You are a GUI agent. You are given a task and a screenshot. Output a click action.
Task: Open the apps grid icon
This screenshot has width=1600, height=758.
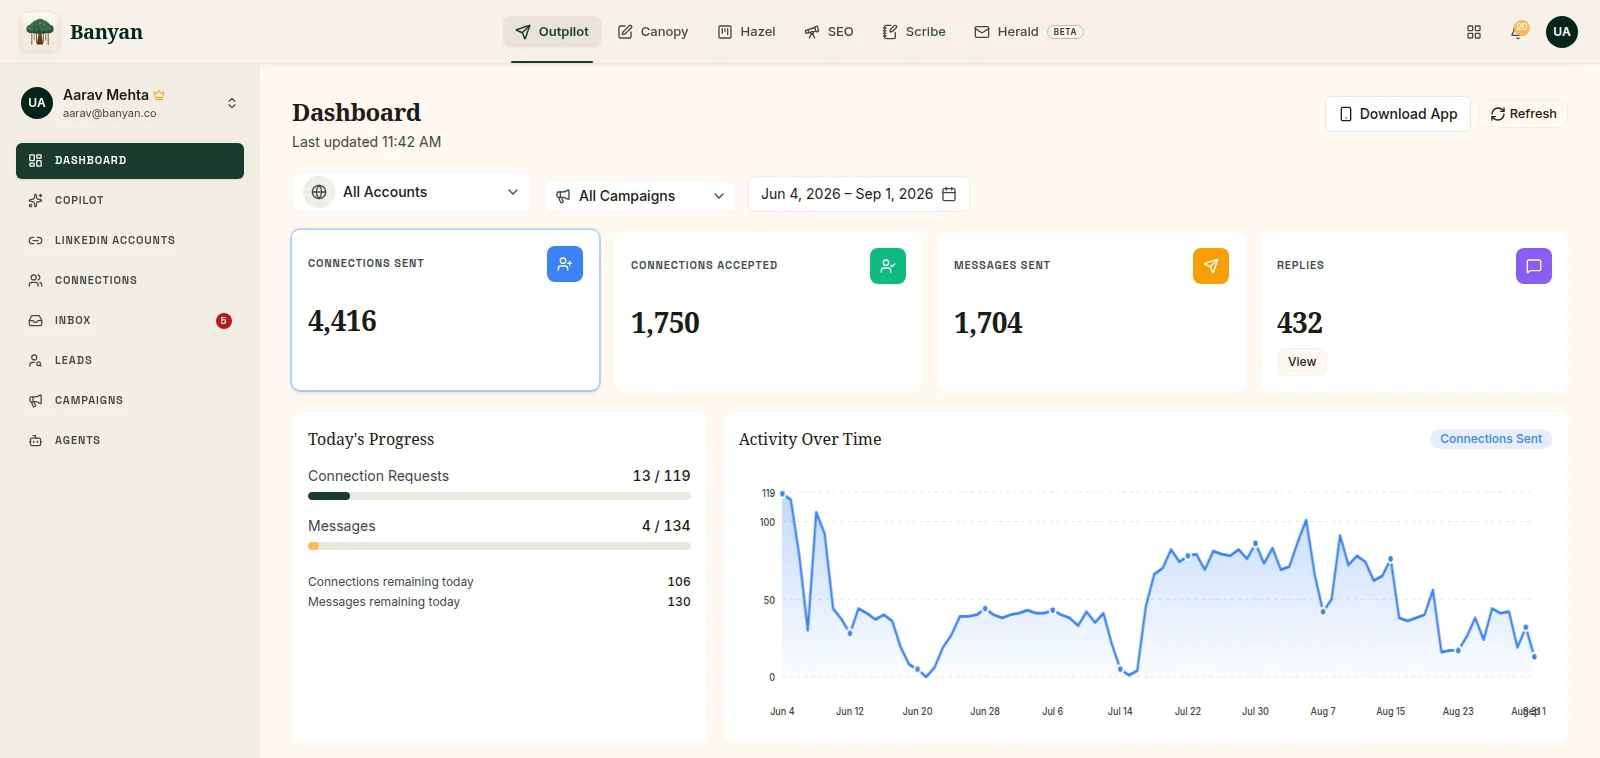click(1474, 32)
